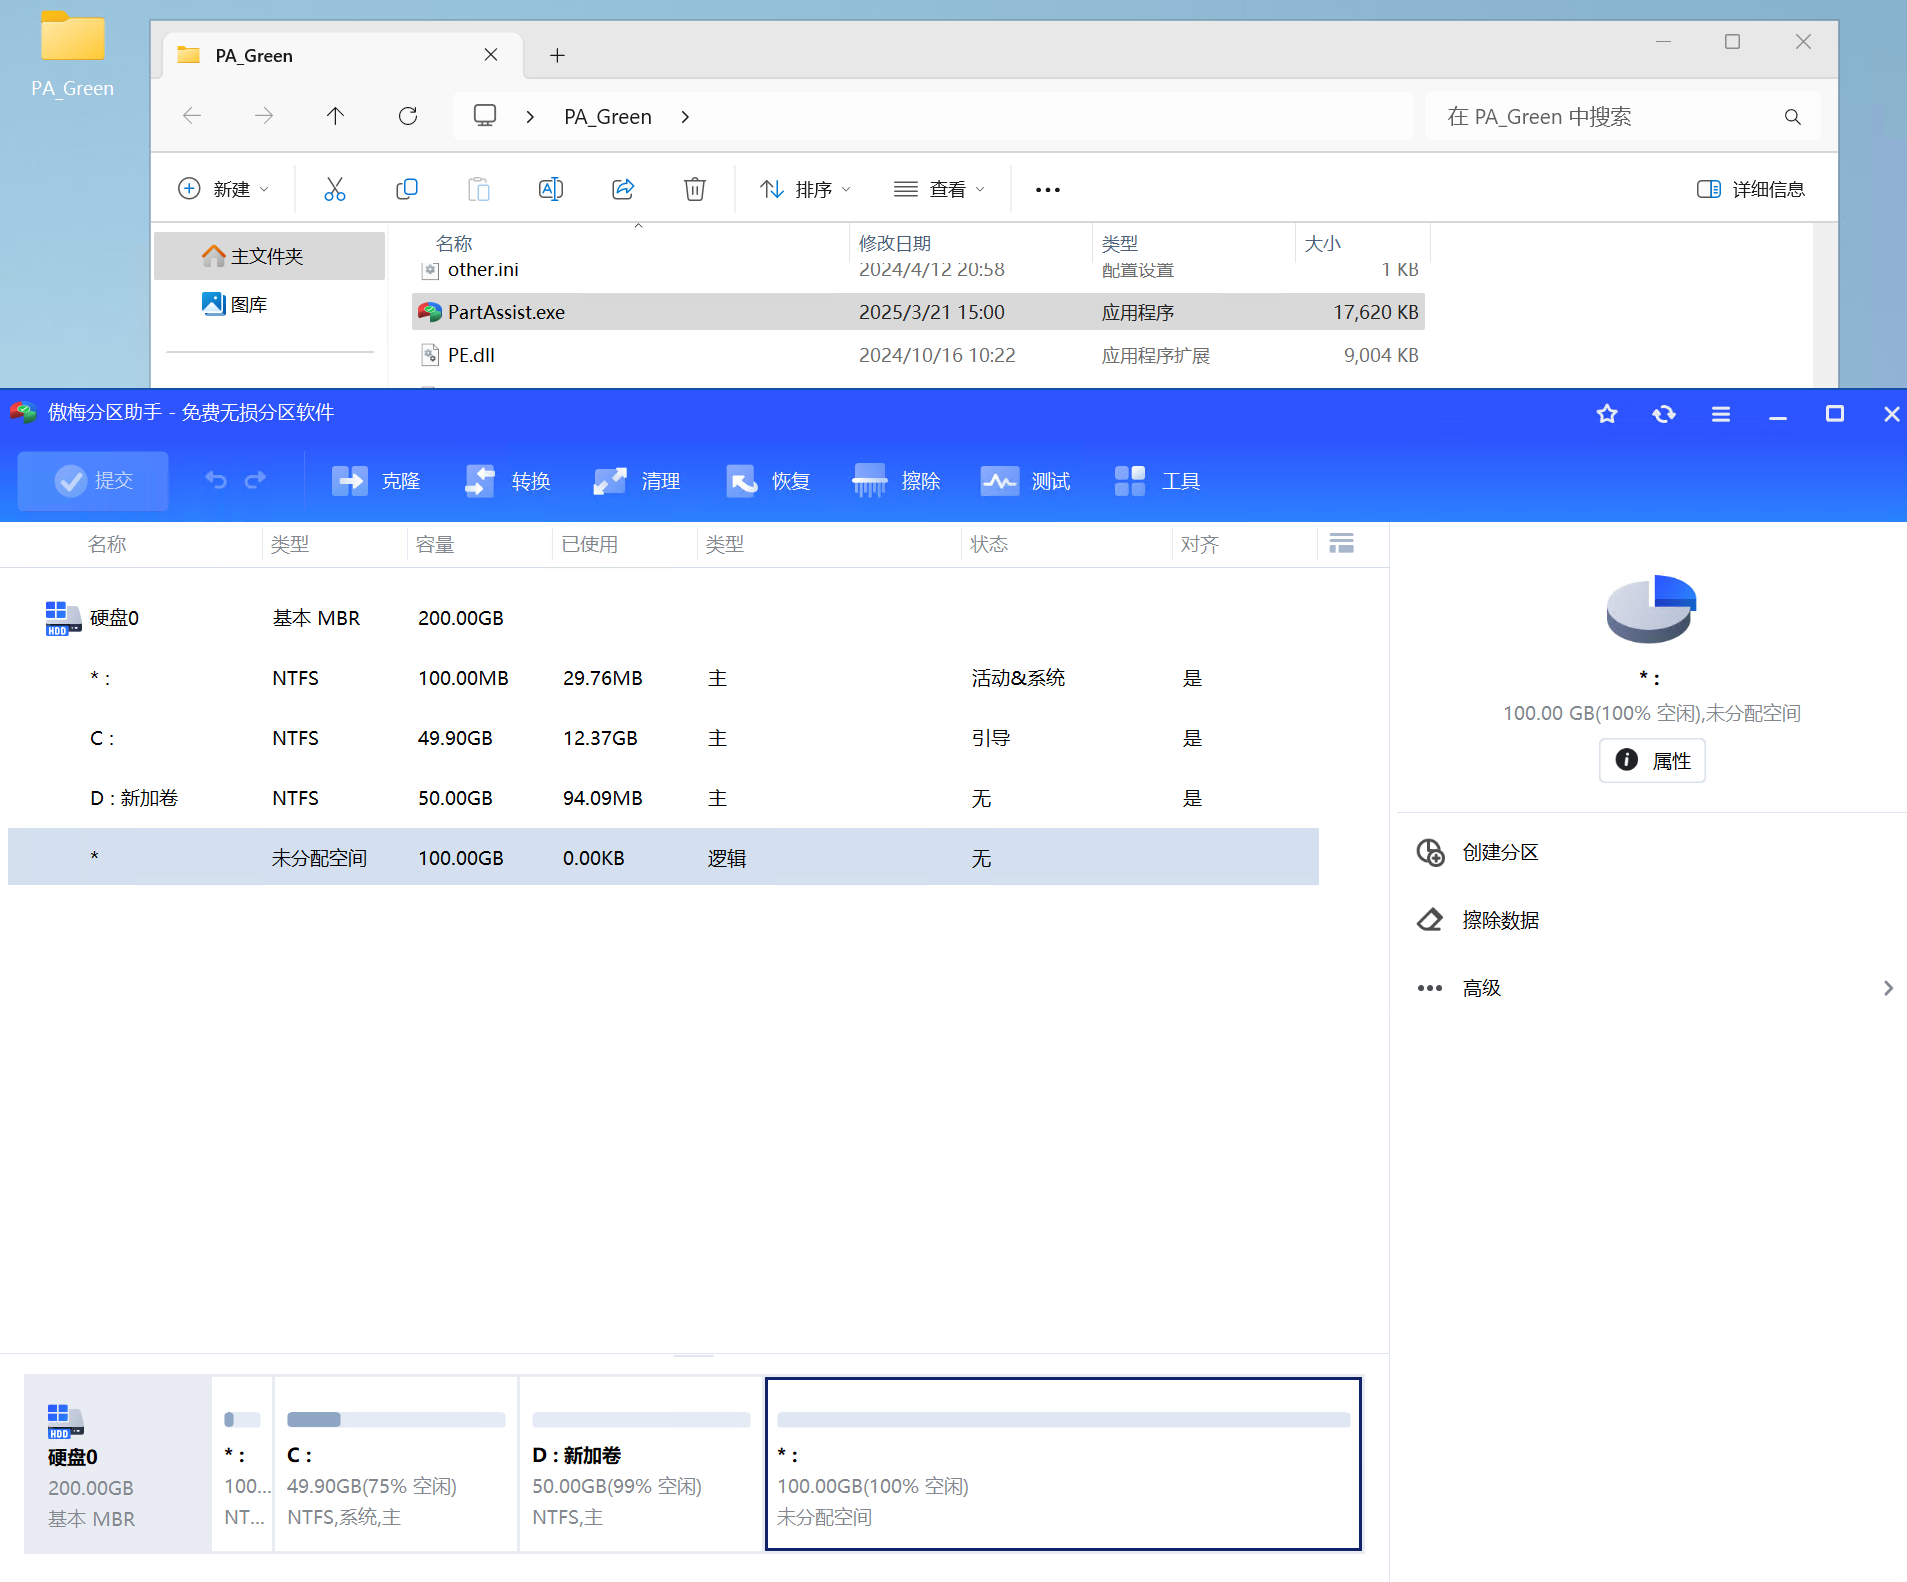
Task: Select the C: partition row
Action: (x=663, y=738)
